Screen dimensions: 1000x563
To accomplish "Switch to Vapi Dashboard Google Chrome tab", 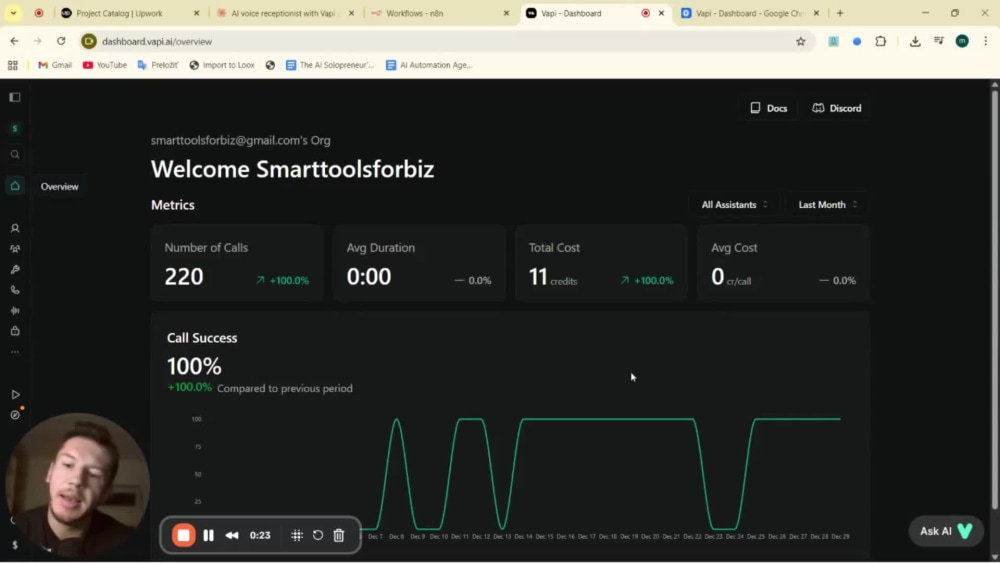I will [x=749, y=13].
